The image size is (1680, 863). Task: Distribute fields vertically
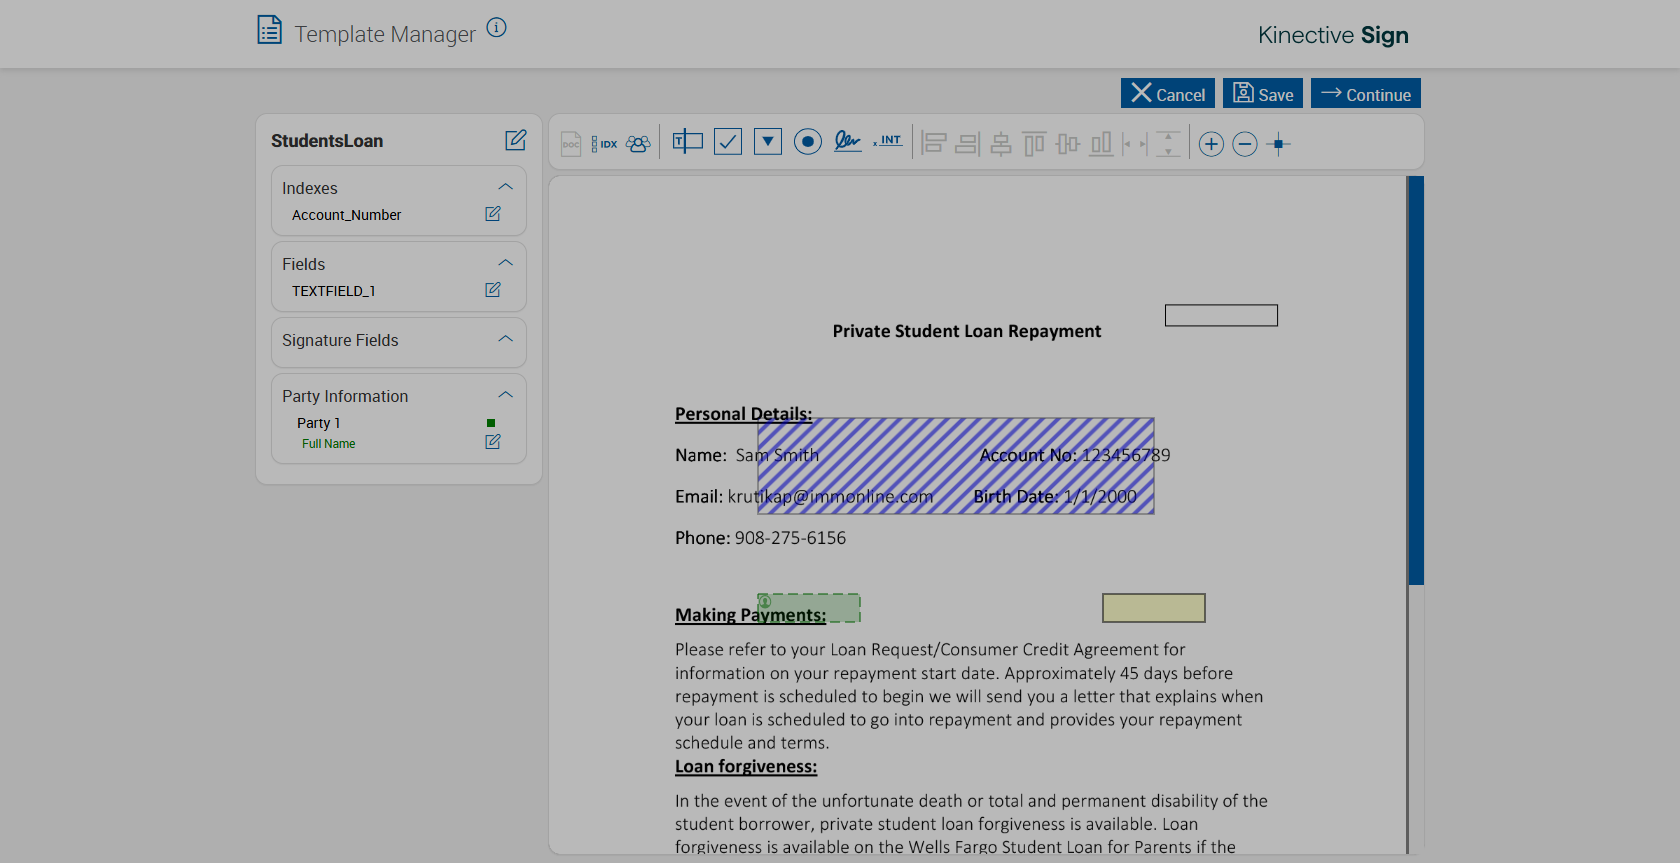[x=1168, y=144]
